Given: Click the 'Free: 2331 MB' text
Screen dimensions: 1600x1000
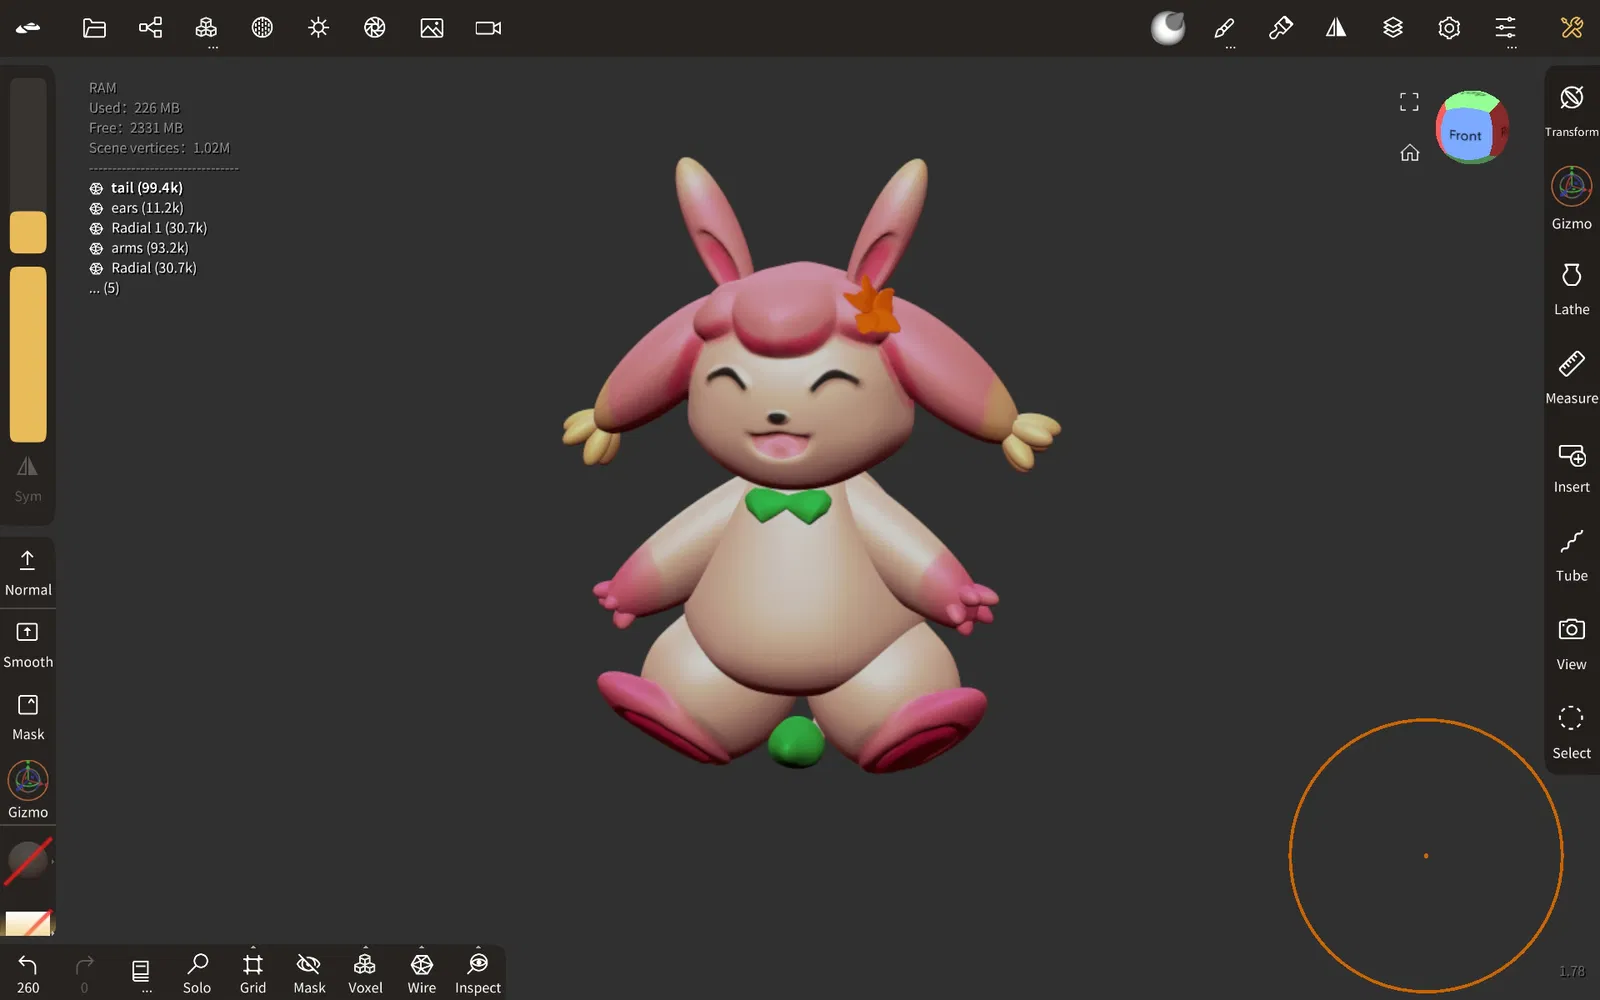Looking at the screenshot, I should coord(136,128).
